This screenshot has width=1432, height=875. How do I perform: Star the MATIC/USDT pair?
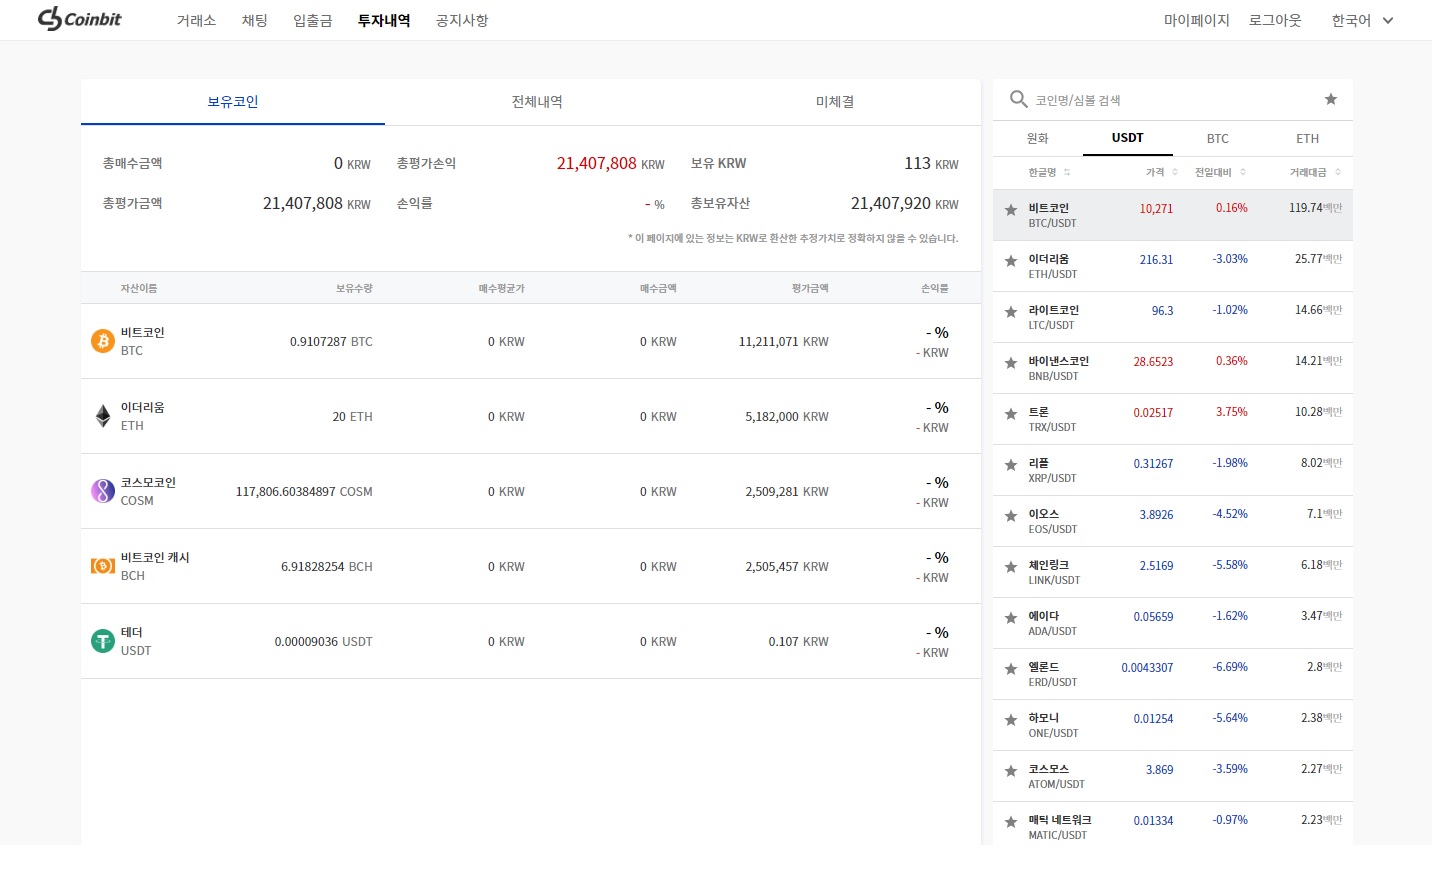[1010, 822]
